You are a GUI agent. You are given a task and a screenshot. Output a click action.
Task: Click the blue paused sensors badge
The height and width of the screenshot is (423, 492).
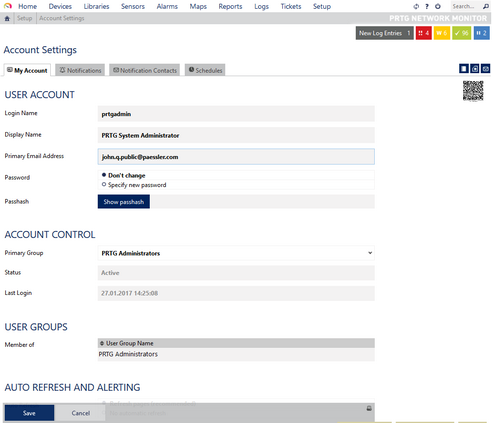(481, 33)
